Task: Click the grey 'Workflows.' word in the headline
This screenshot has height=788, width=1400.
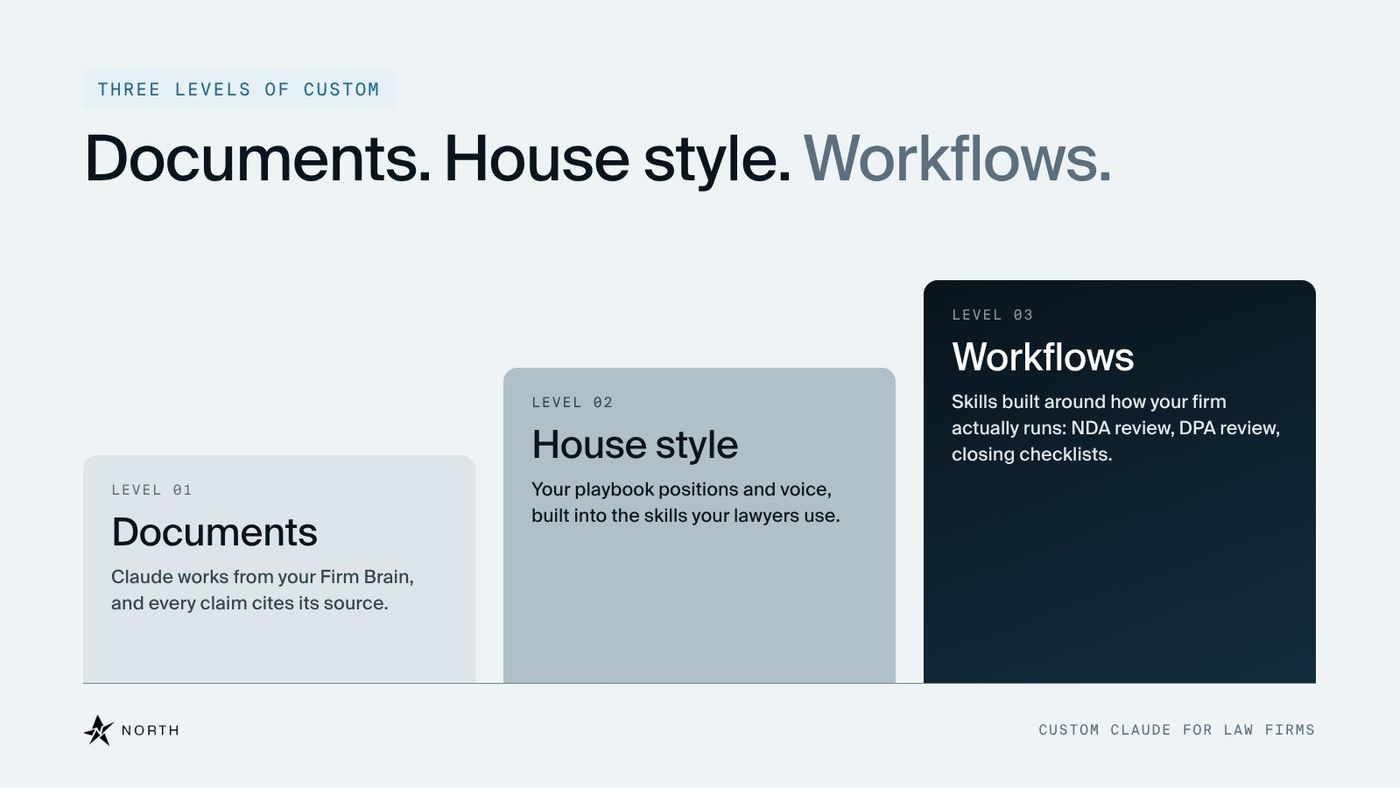Action: pos(957,158)
